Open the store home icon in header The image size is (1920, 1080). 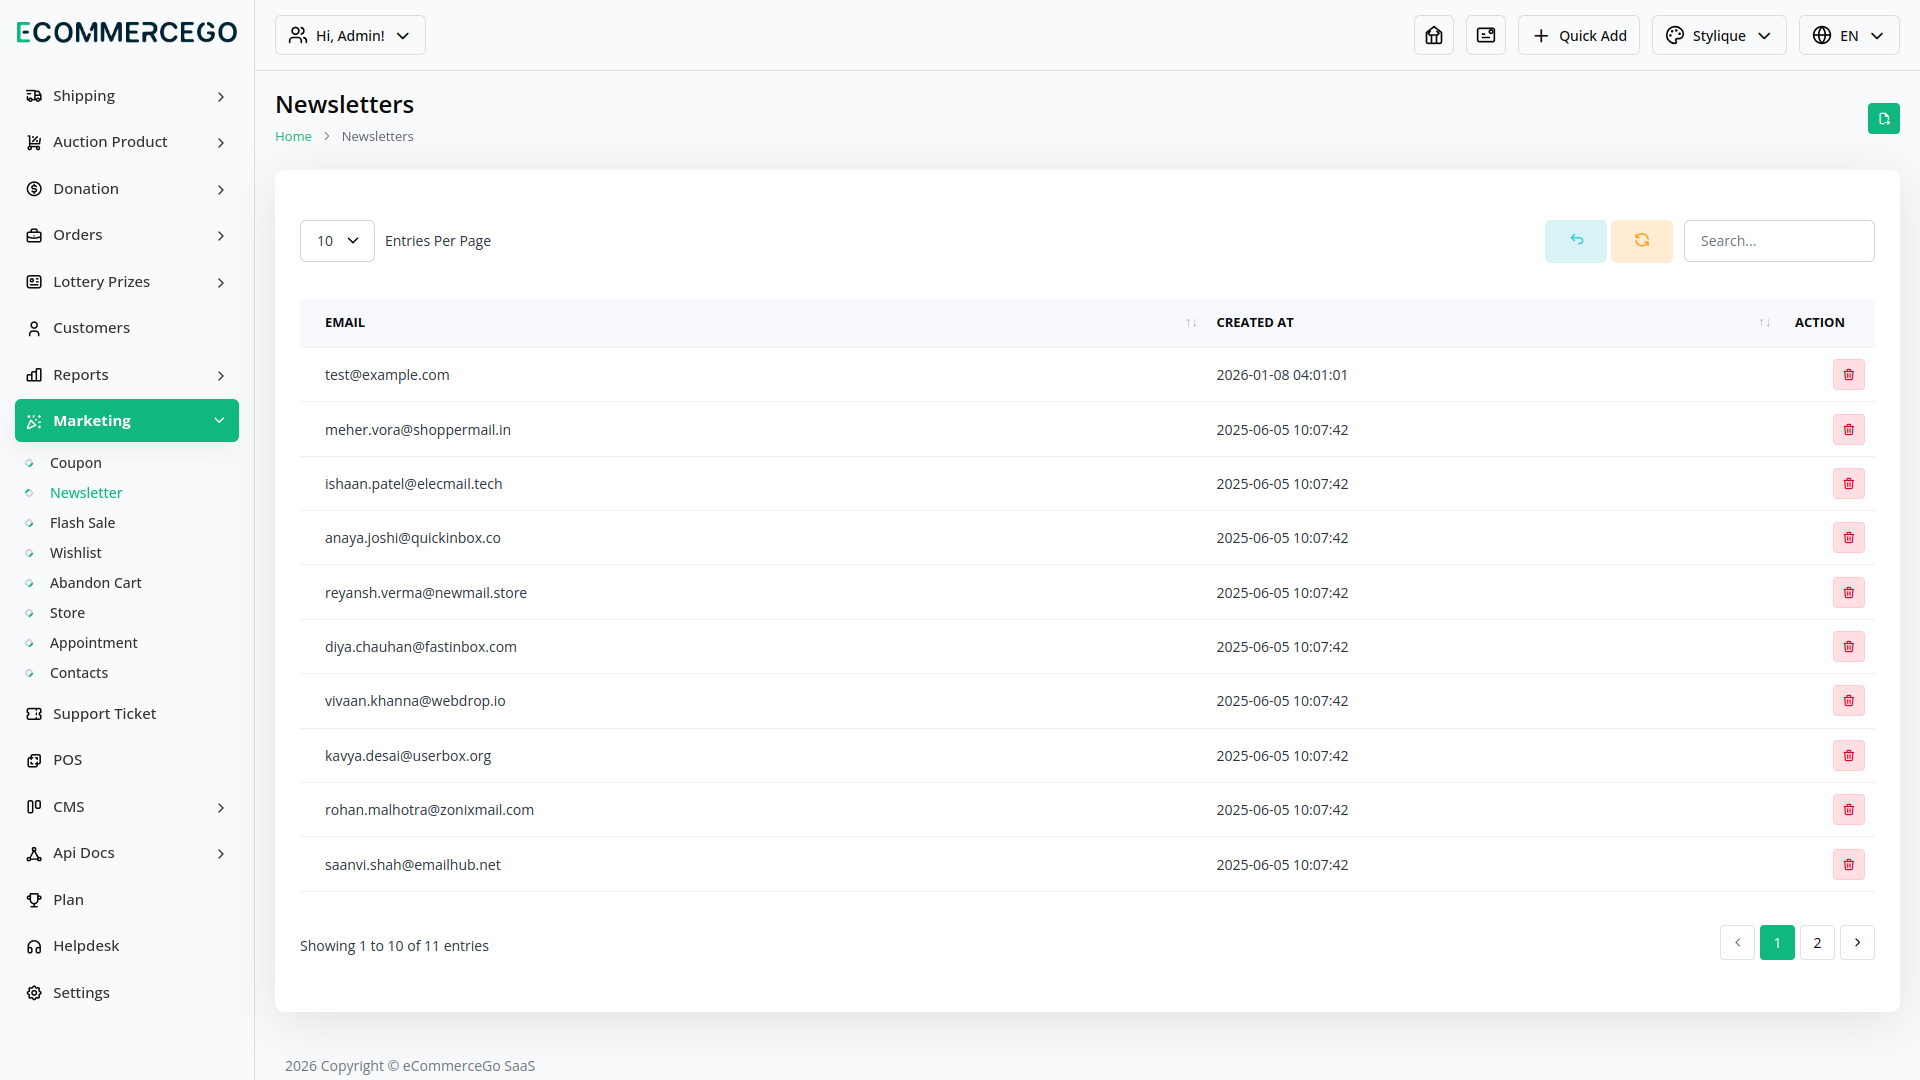coord(1434,35)
